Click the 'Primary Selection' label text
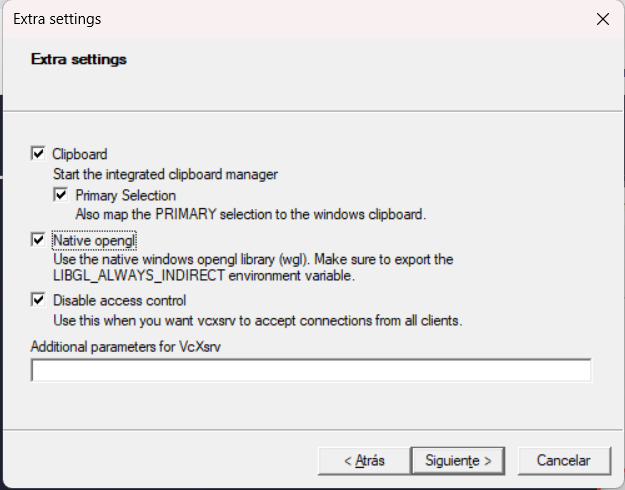Screen dimensions: 625x490 pyautogui.click(x=125, y=195)
